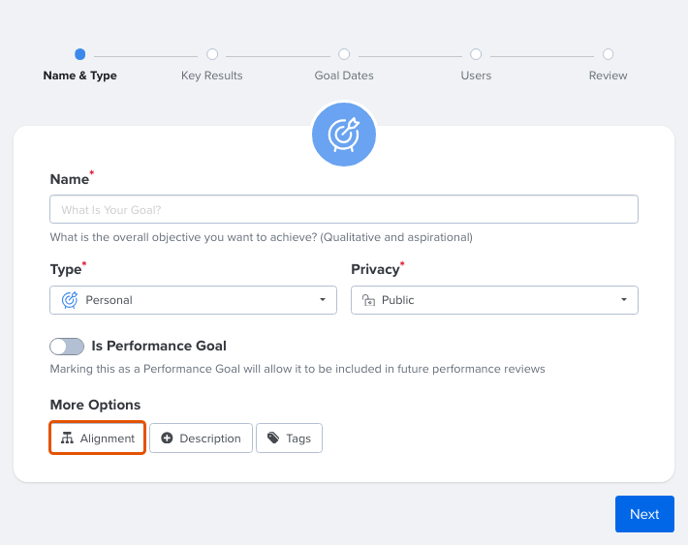Jump to the Review step
The width and height of the screenshot is (688, 545).
pos(608,75)
